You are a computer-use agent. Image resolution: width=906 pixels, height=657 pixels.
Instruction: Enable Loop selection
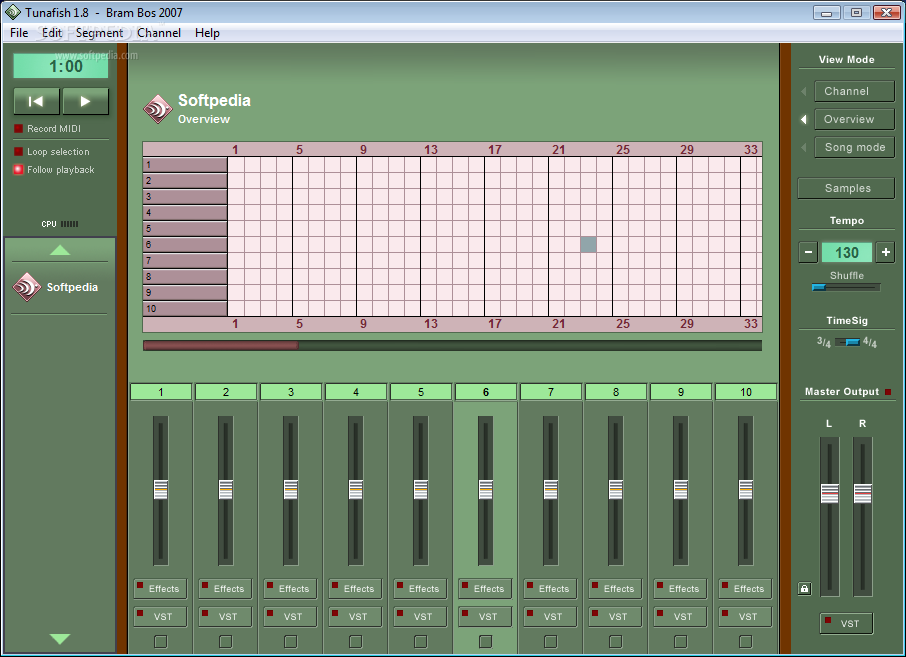pos(18,151)
